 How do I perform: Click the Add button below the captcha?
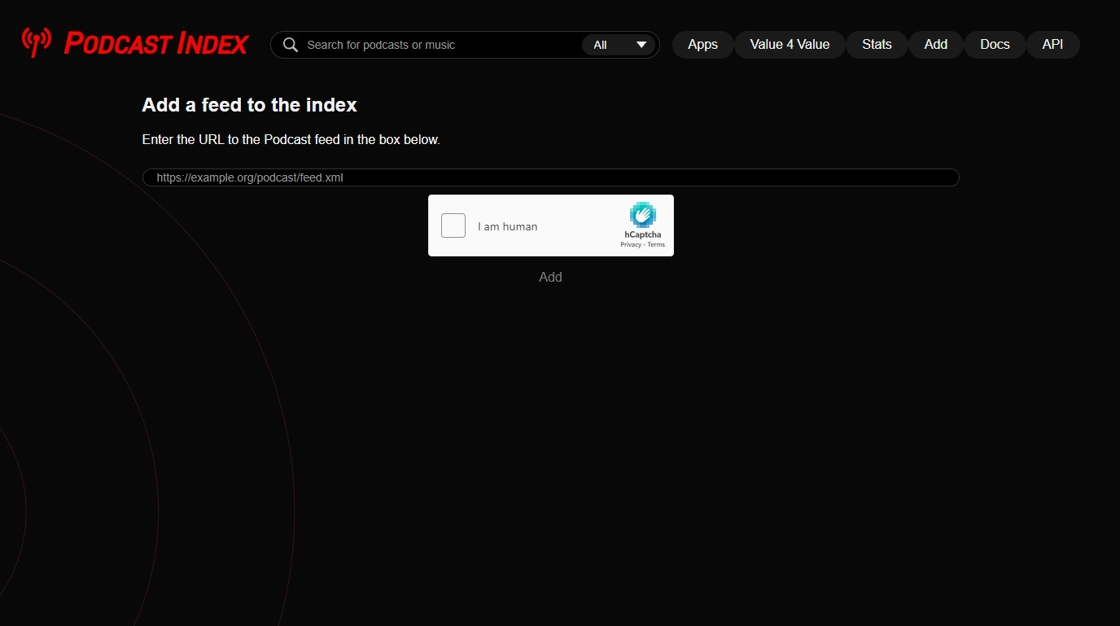550,277
